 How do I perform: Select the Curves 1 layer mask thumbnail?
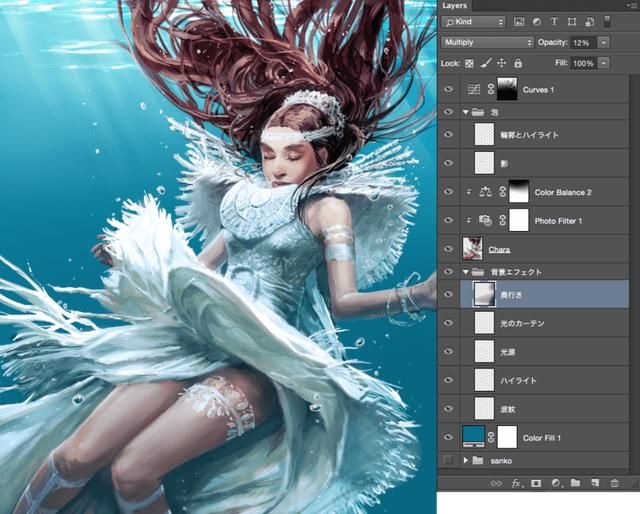[x=507, y=89]
